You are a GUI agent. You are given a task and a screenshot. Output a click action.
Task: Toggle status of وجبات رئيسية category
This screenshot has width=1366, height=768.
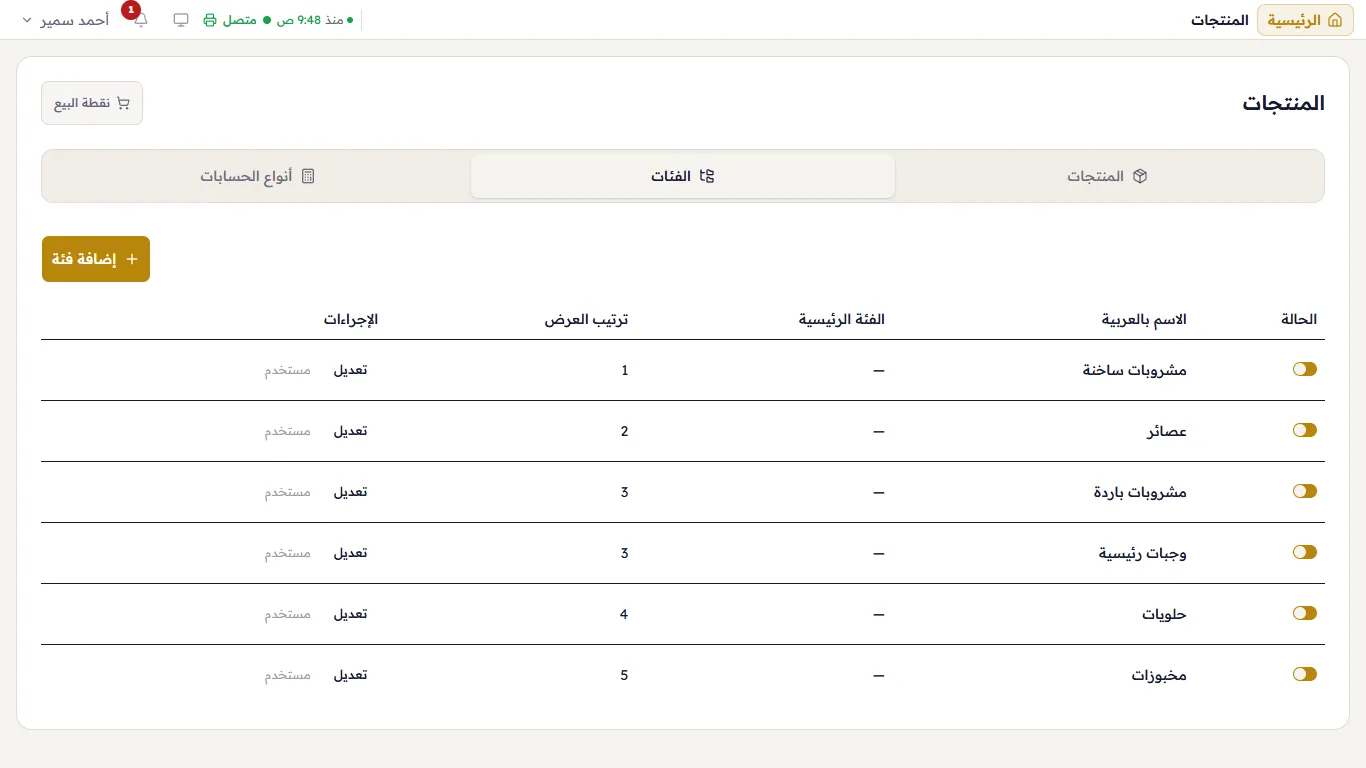coord(1305,552)
